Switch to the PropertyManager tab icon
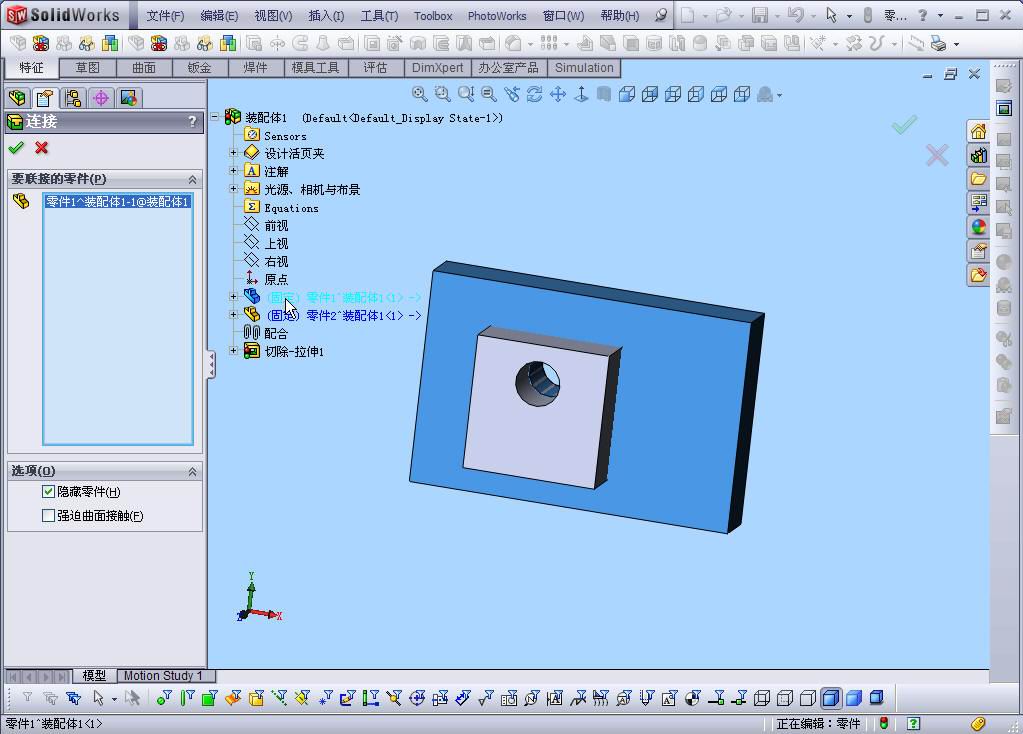Viewport: 1023px width, 734px height. pyautogui.click(x=44, y=98)
